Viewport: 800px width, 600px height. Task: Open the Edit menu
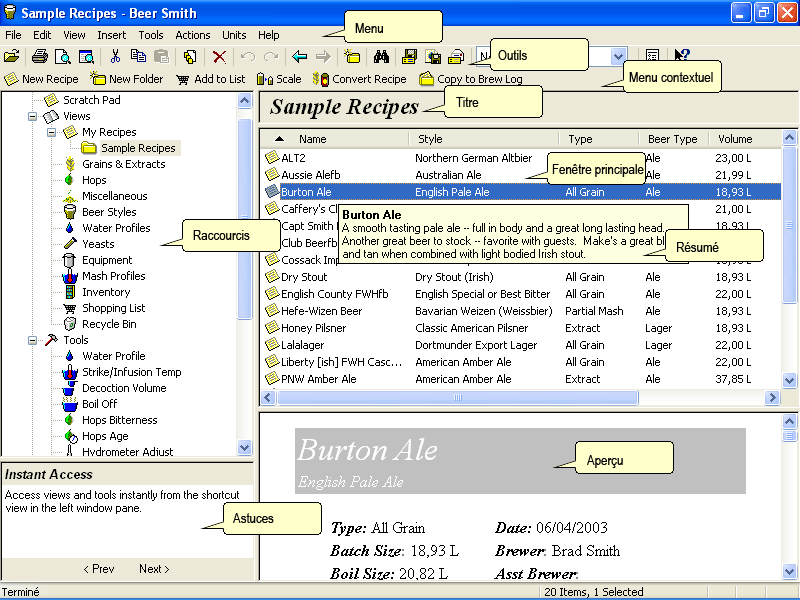coord(42,35)
